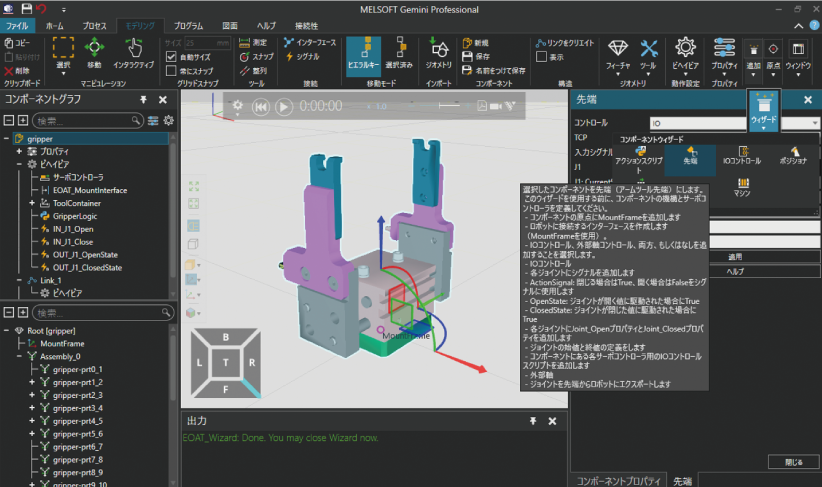Click the 閉じる button in wizard panel

(792, 462)
